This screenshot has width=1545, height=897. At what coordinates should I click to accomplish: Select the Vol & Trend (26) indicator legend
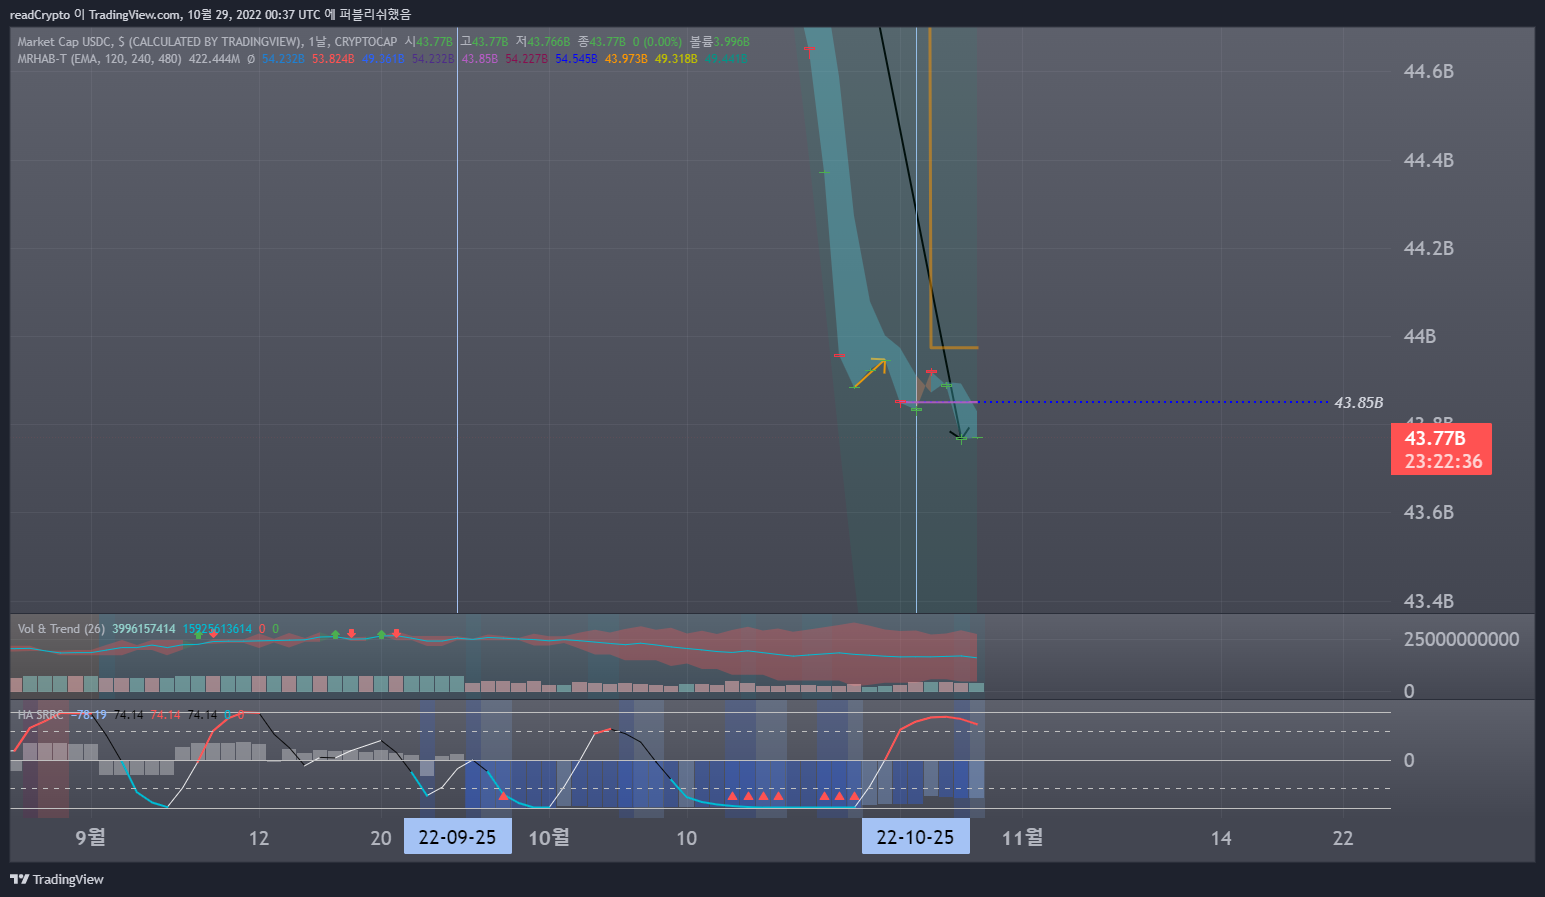coord(61,629)
